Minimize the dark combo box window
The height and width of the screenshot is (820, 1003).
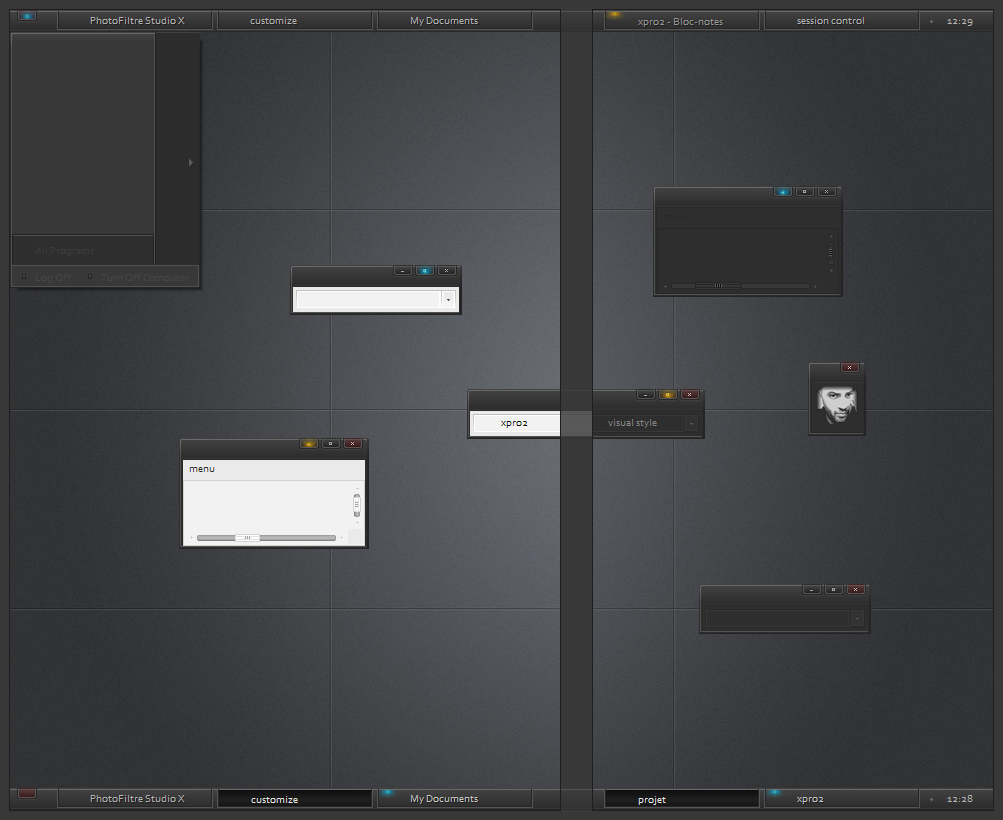[812, 590]
